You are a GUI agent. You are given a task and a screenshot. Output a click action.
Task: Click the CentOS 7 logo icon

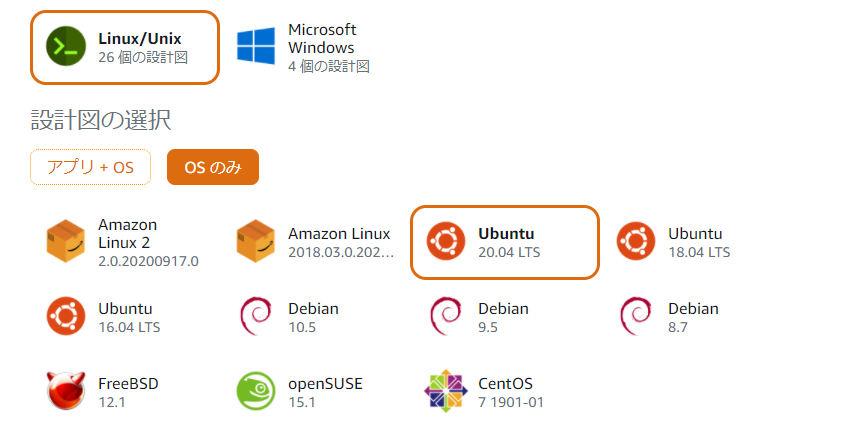446,391
